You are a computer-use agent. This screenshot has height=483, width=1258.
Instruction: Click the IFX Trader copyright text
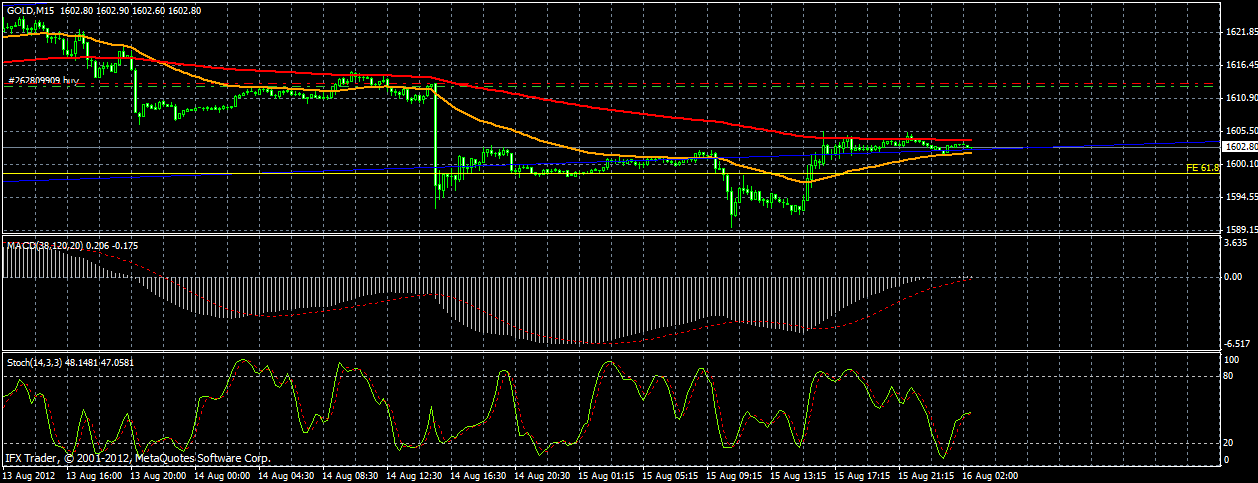click(x=137, y=458)
